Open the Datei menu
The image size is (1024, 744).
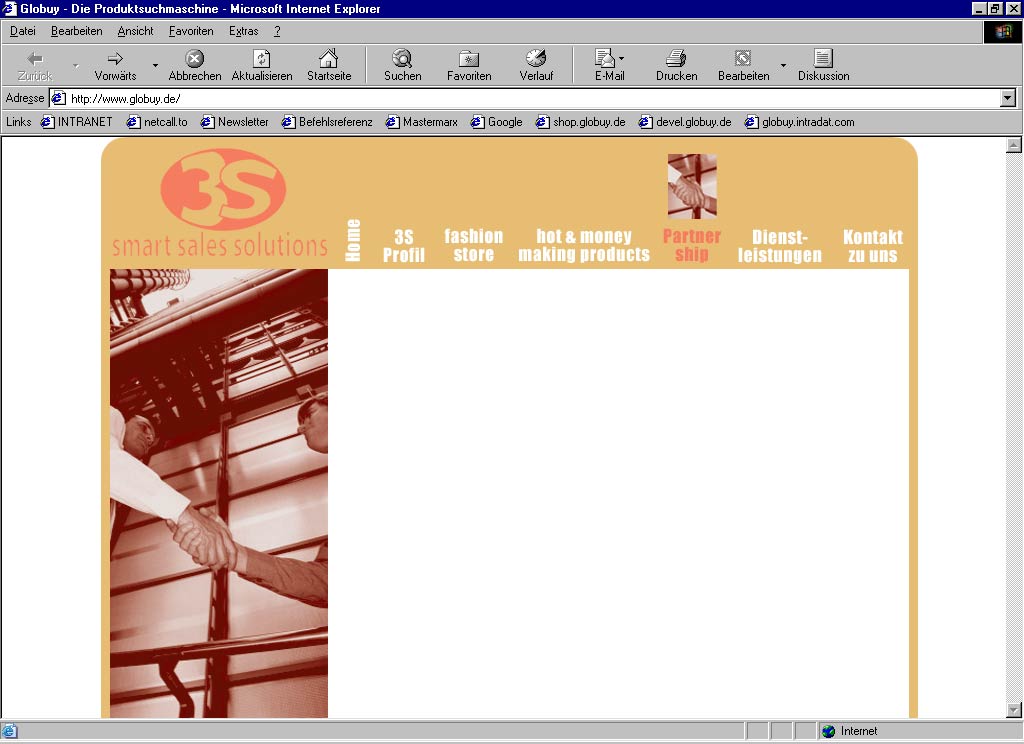click(22, 31)
